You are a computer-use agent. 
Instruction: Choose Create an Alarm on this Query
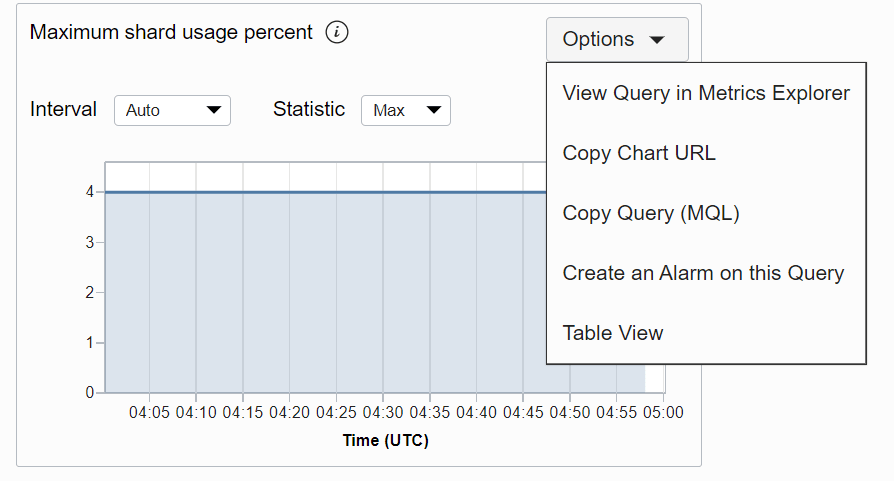703,273
